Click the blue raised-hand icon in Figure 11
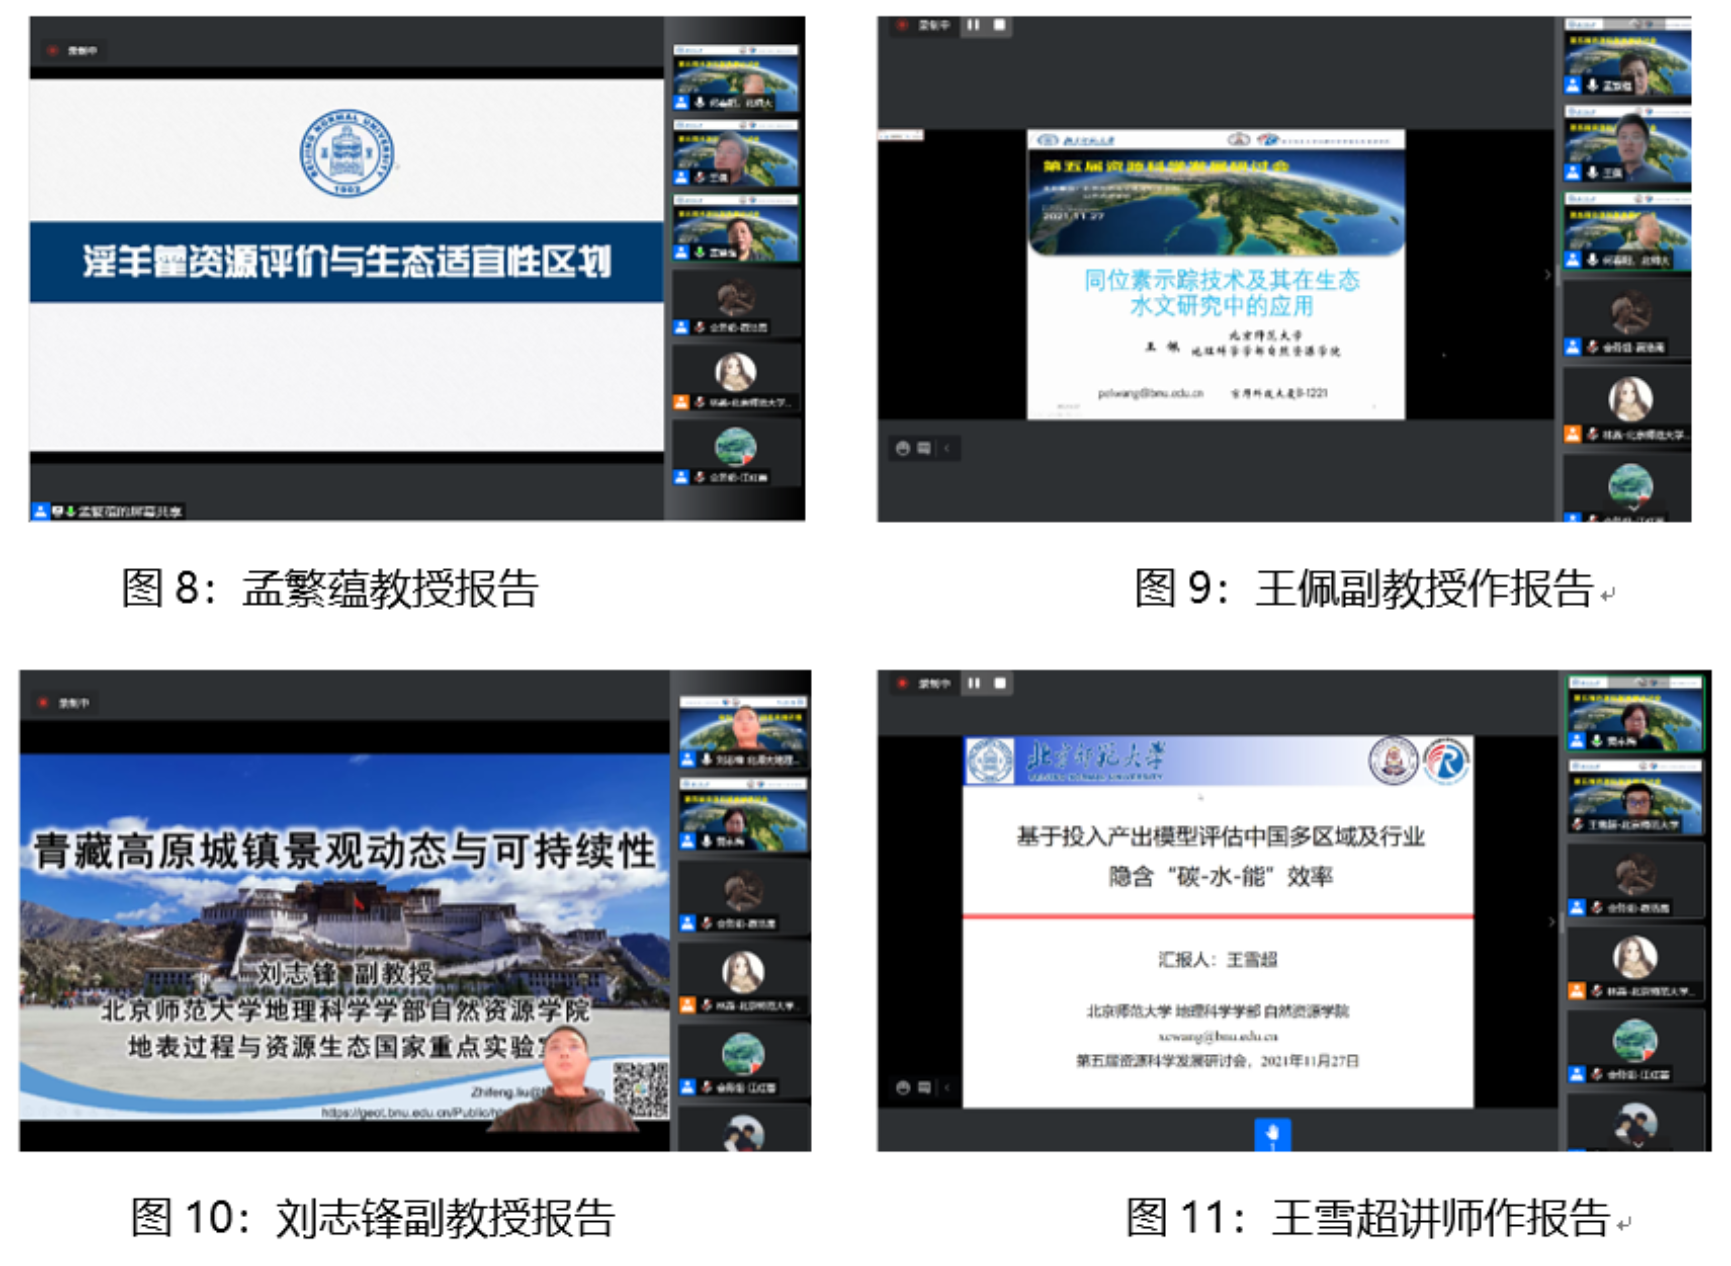 (1272, 1134)
